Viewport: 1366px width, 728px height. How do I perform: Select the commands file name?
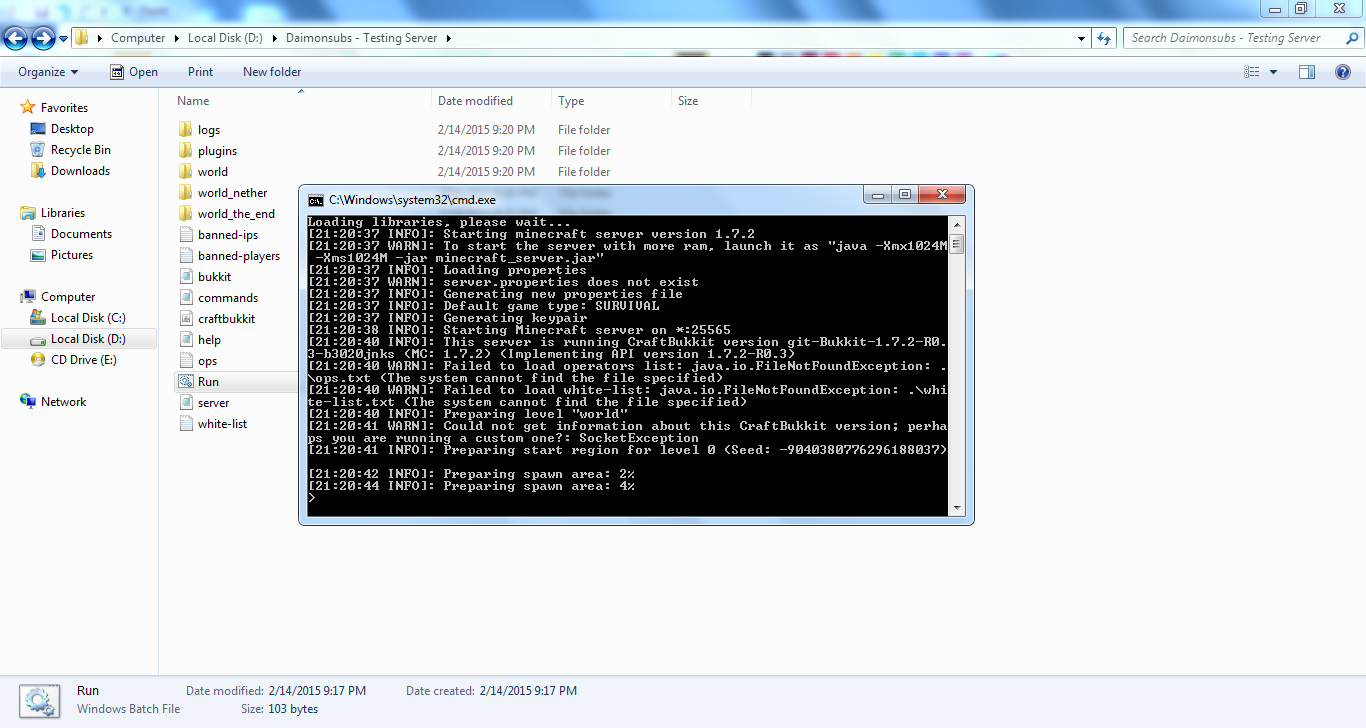click(228, 298)
